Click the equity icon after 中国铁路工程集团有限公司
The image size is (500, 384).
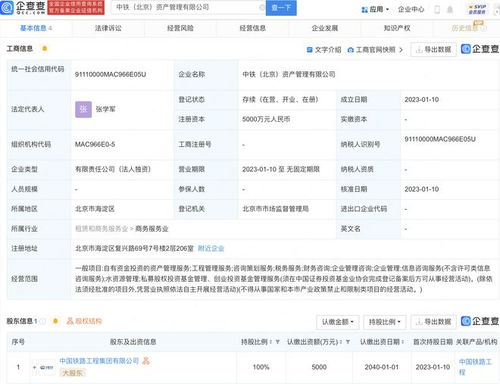[146, 361]
